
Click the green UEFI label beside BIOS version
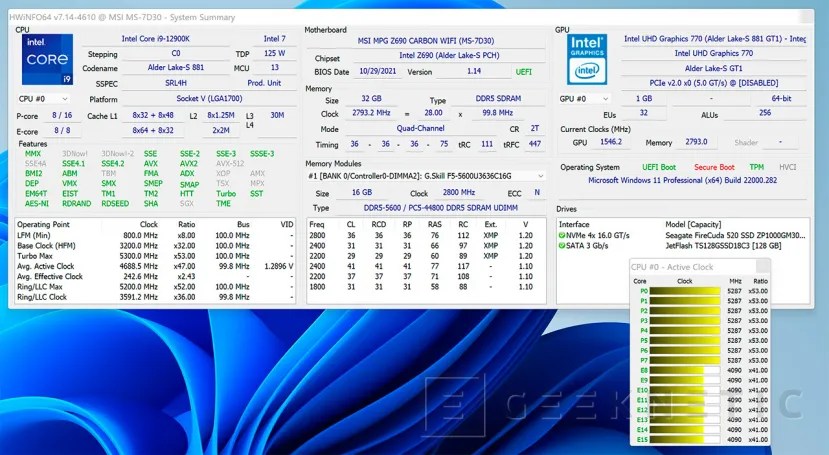523,72
